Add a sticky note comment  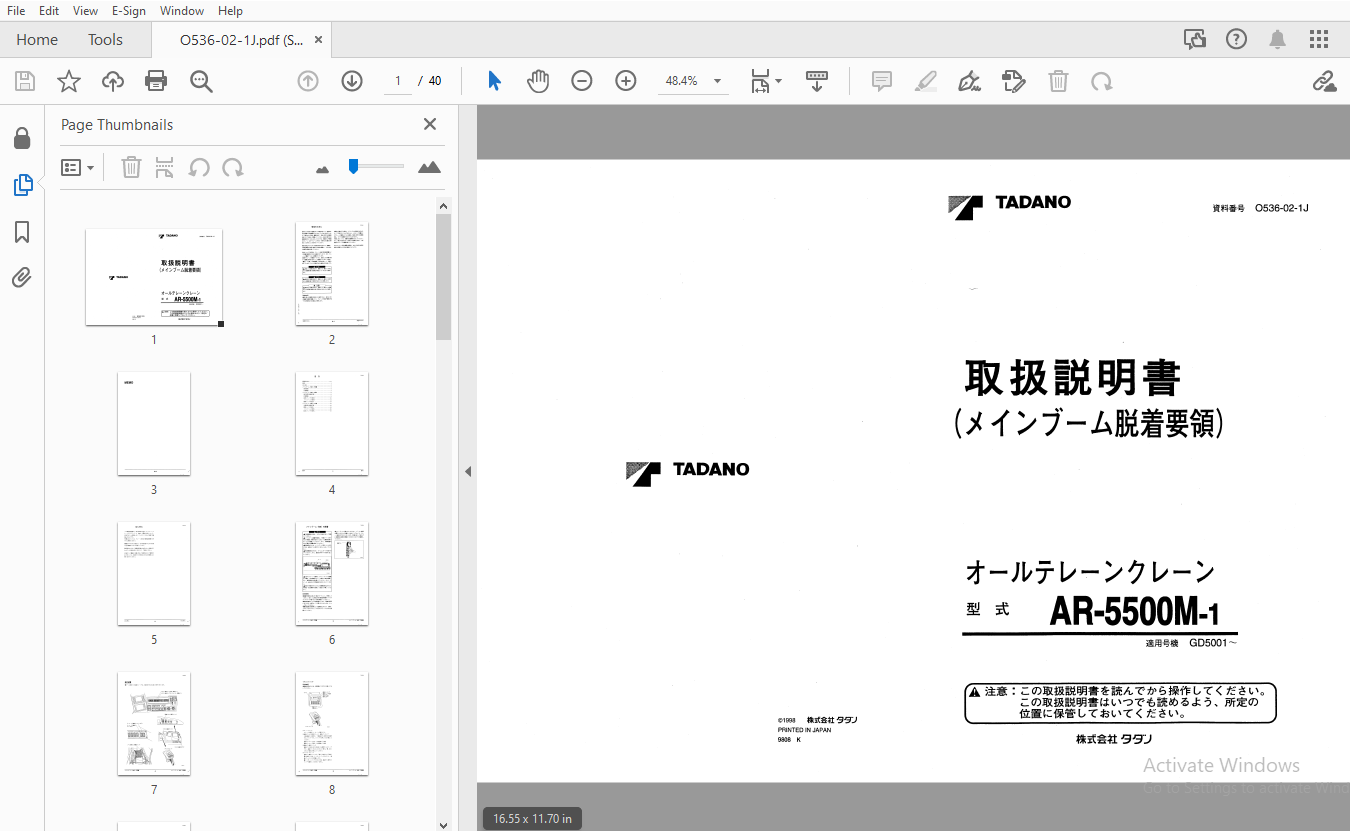(x=882, y=81)
